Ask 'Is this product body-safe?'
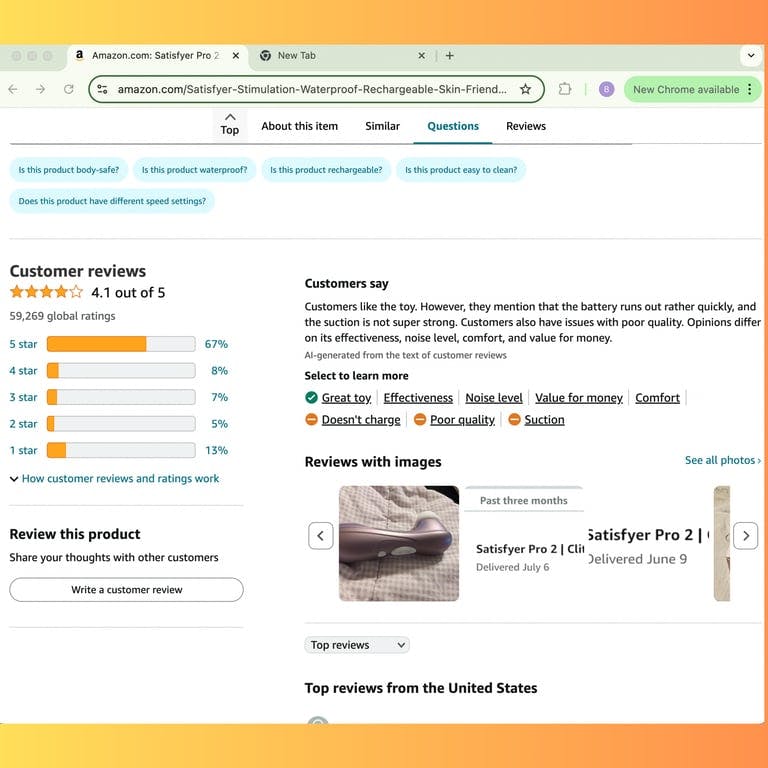The image size is (768, 768). pos(69,170)
